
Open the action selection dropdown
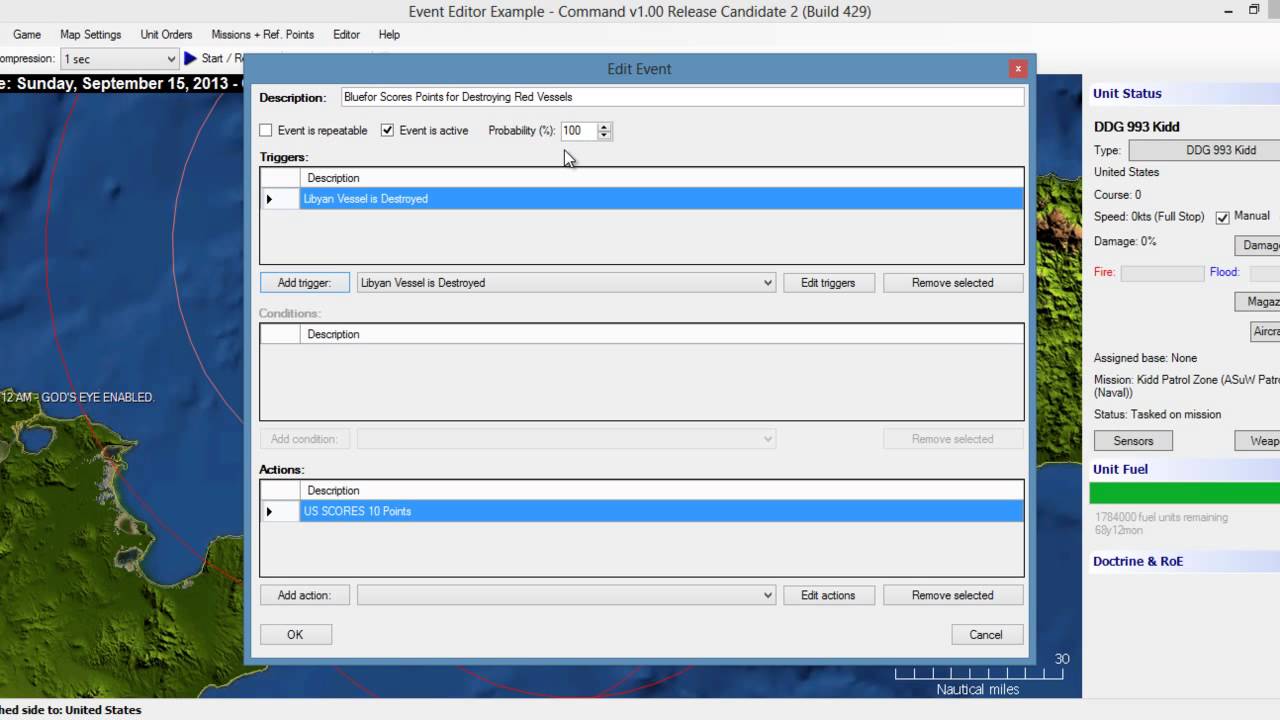(x=767, y=595)
